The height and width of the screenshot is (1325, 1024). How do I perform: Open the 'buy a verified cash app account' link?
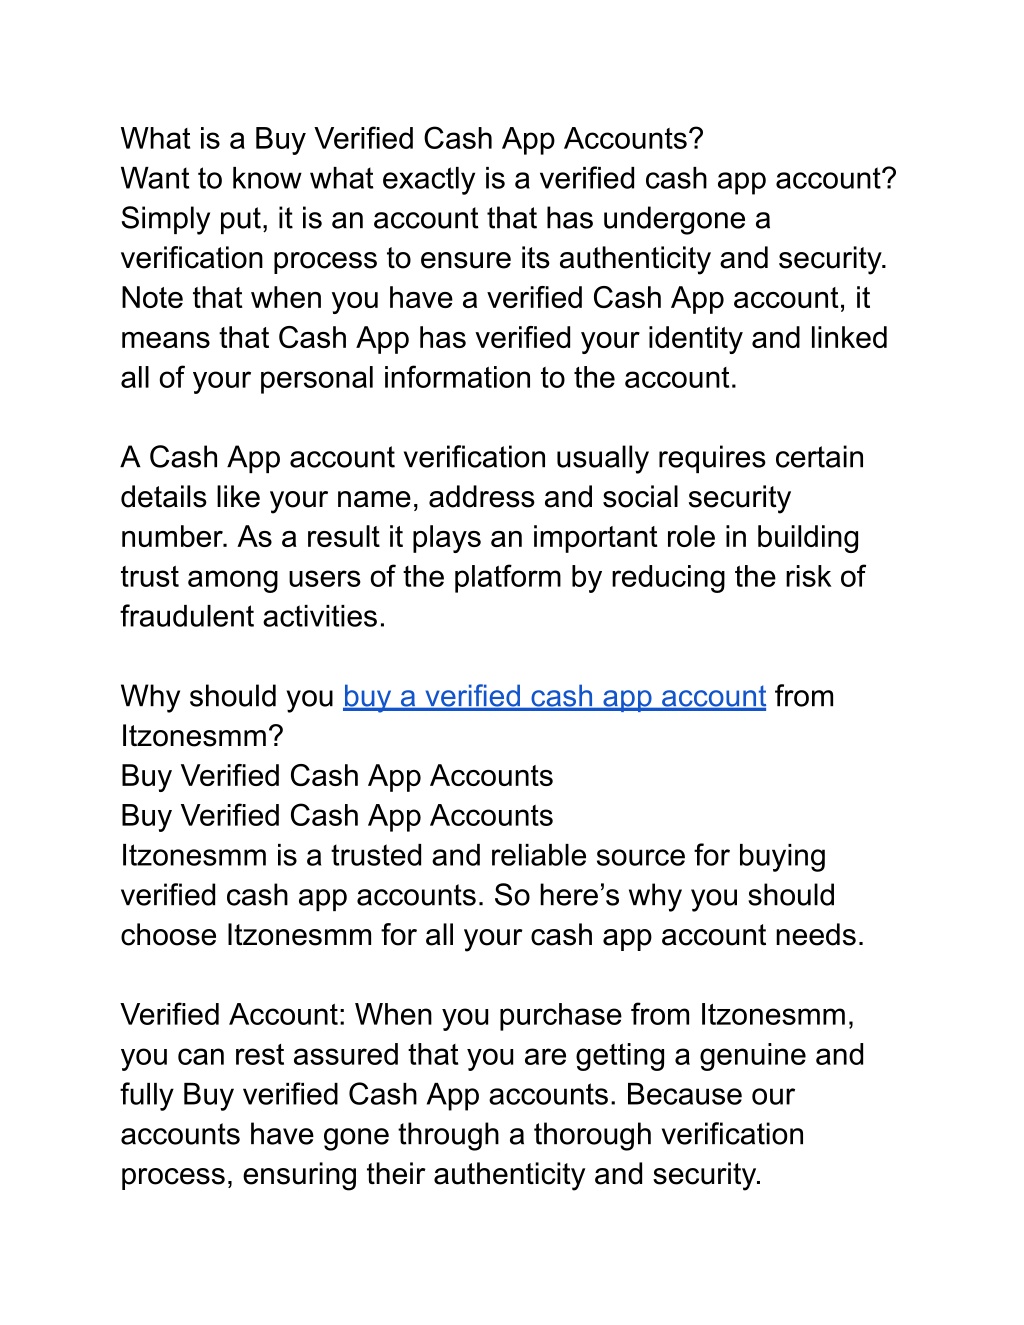pyautogui.click(x=554, y=697)
